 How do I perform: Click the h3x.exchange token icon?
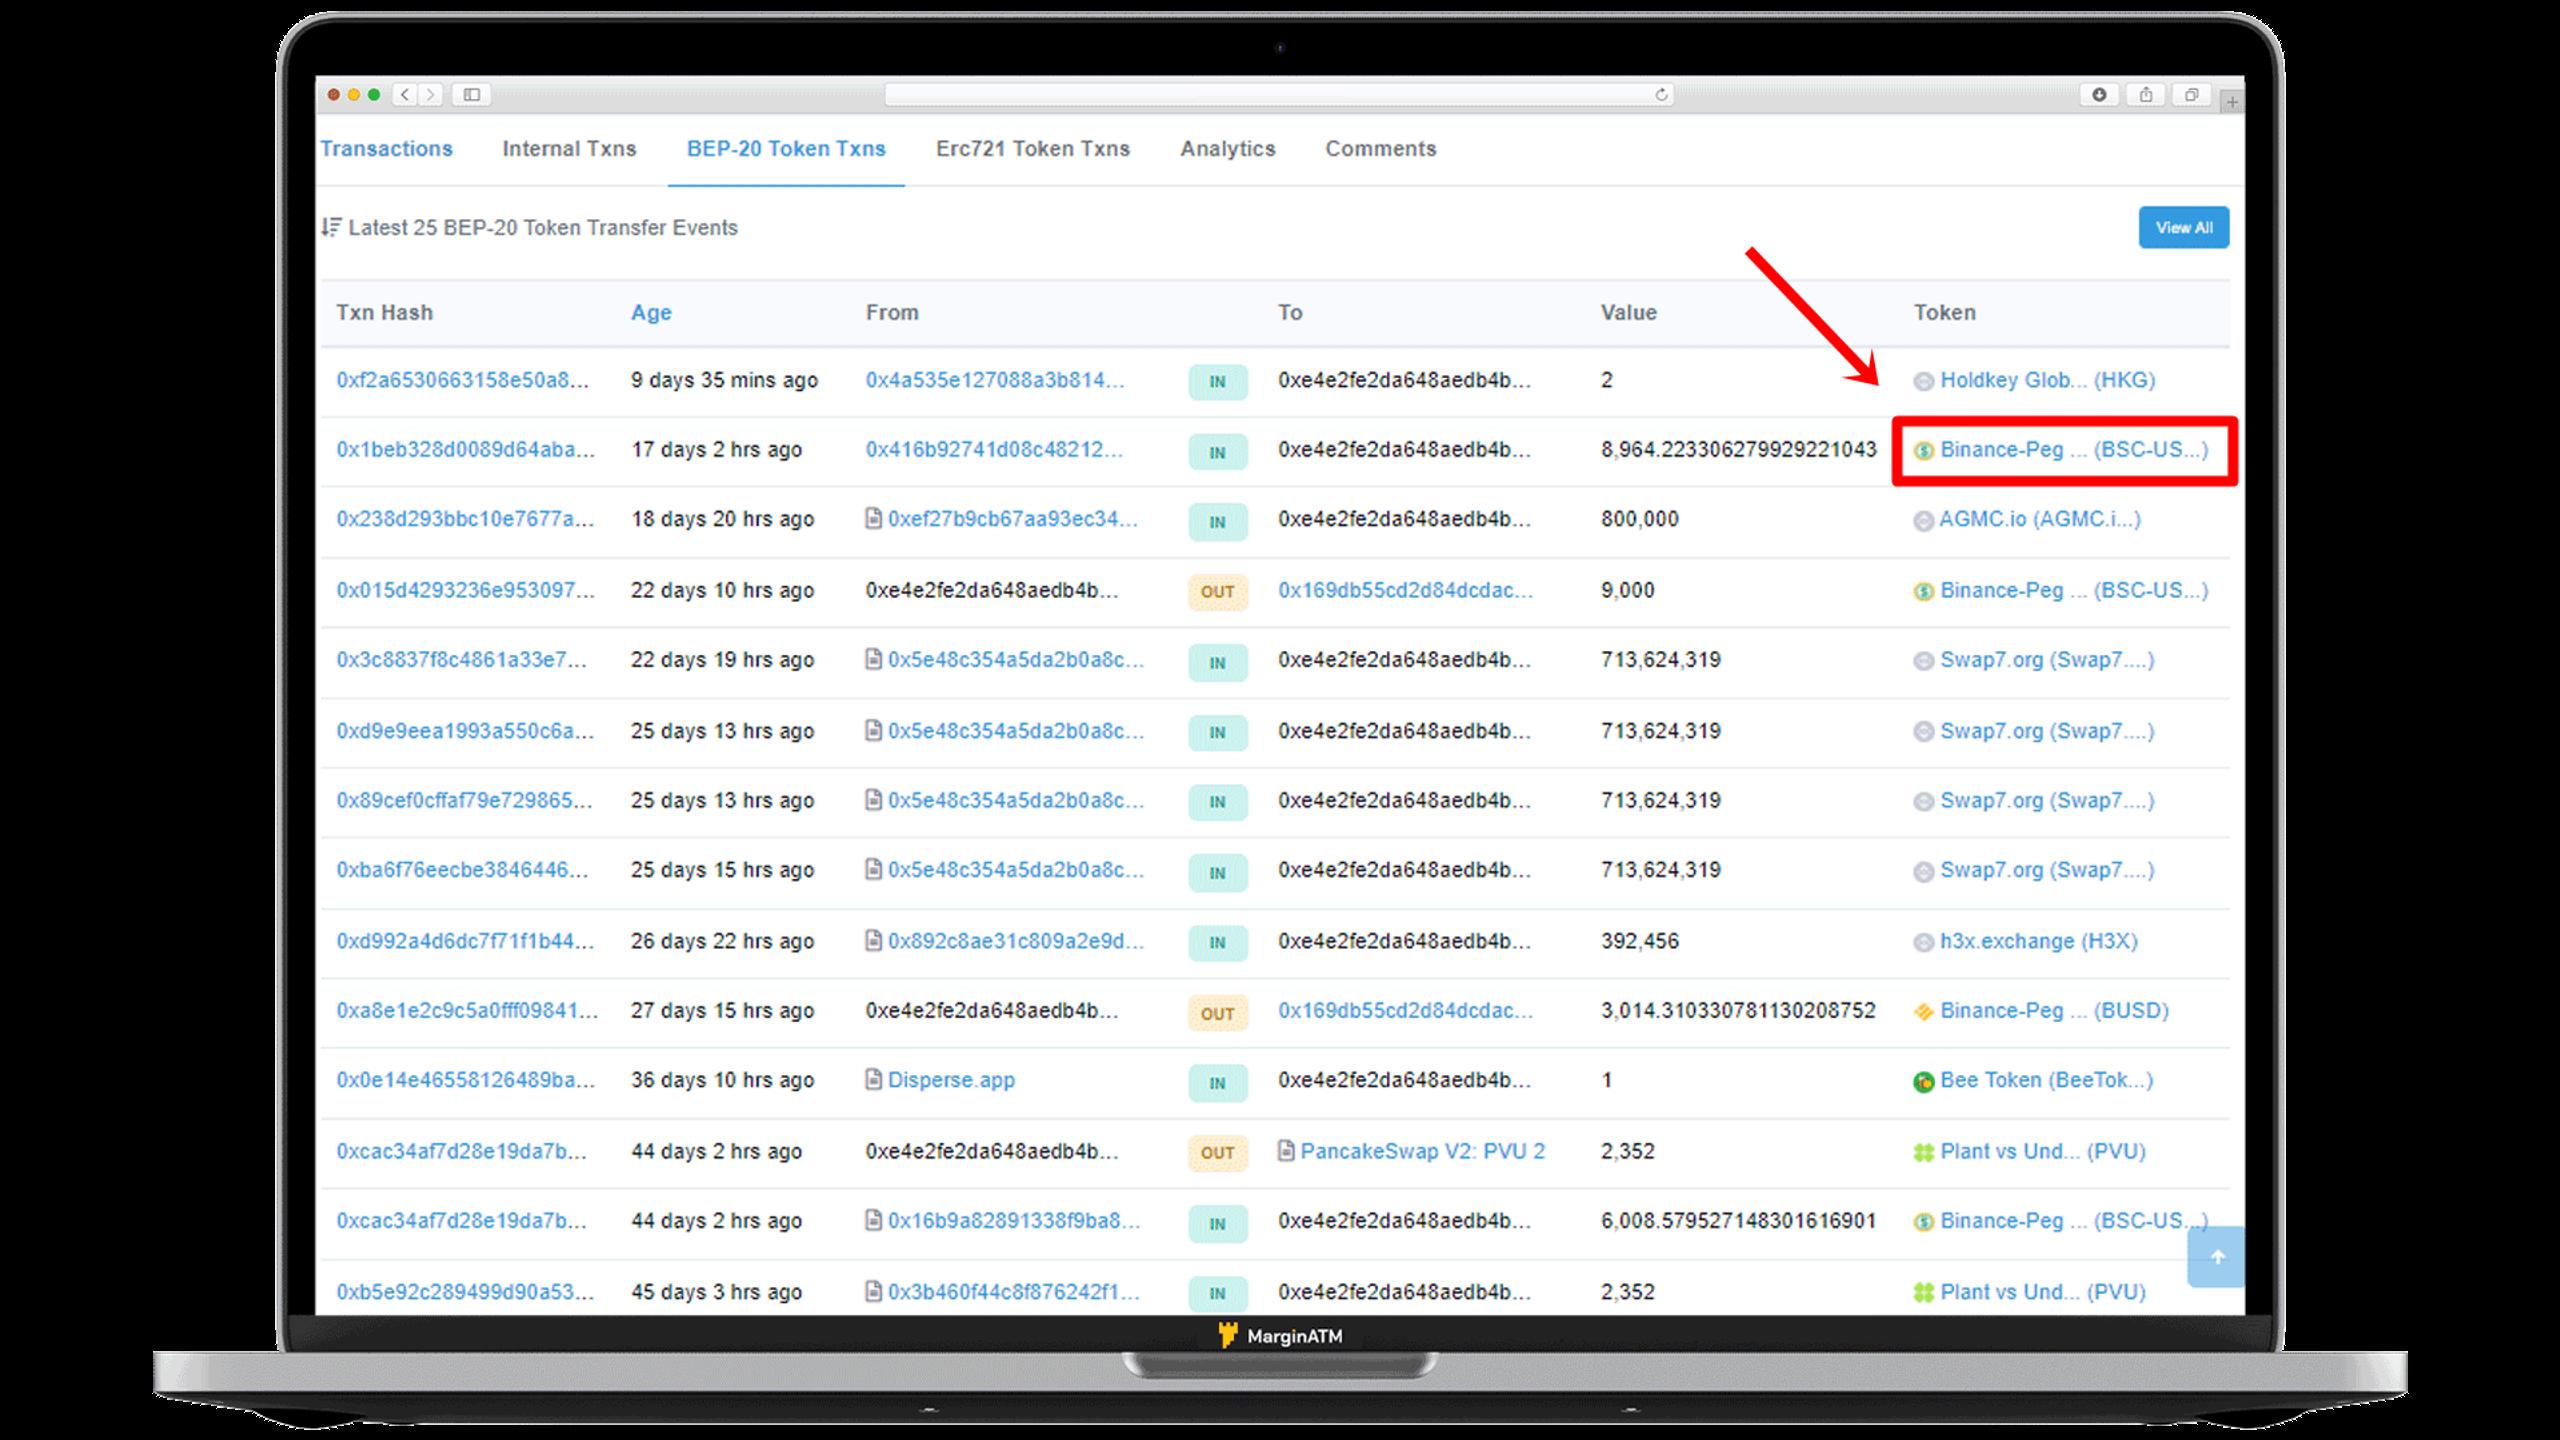click(x=1923, y=942)
